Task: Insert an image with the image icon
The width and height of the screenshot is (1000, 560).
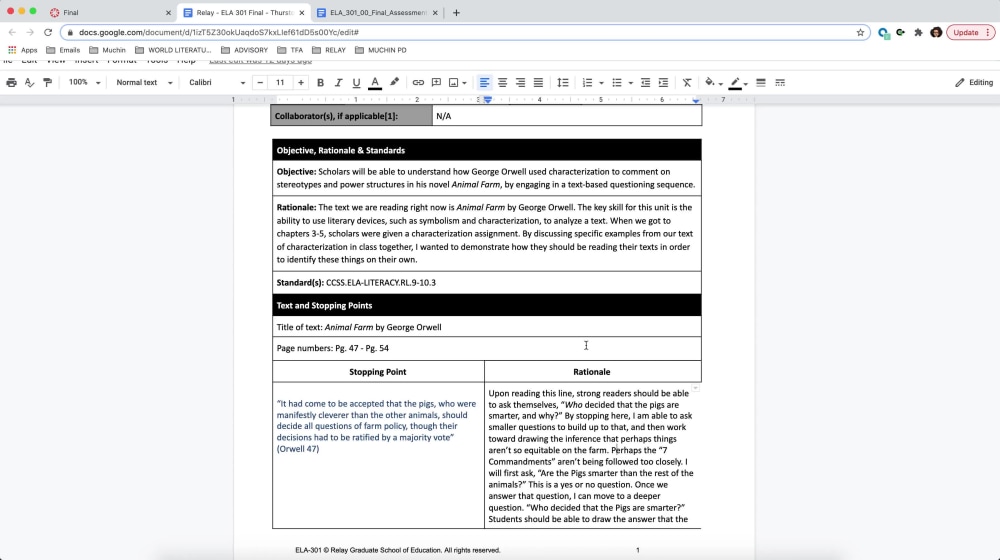Action: click(453, 82)
